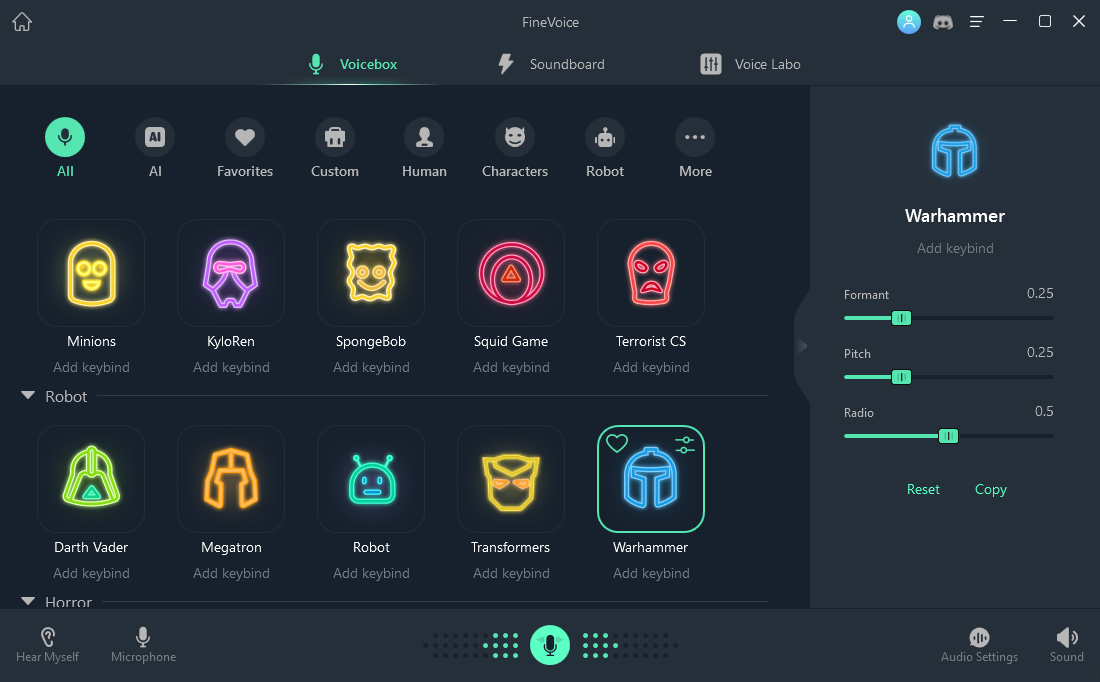This screenshot has height=682, width=1100.
Task: Add keybind under Warhammer voice card
Action: (651, 573)
